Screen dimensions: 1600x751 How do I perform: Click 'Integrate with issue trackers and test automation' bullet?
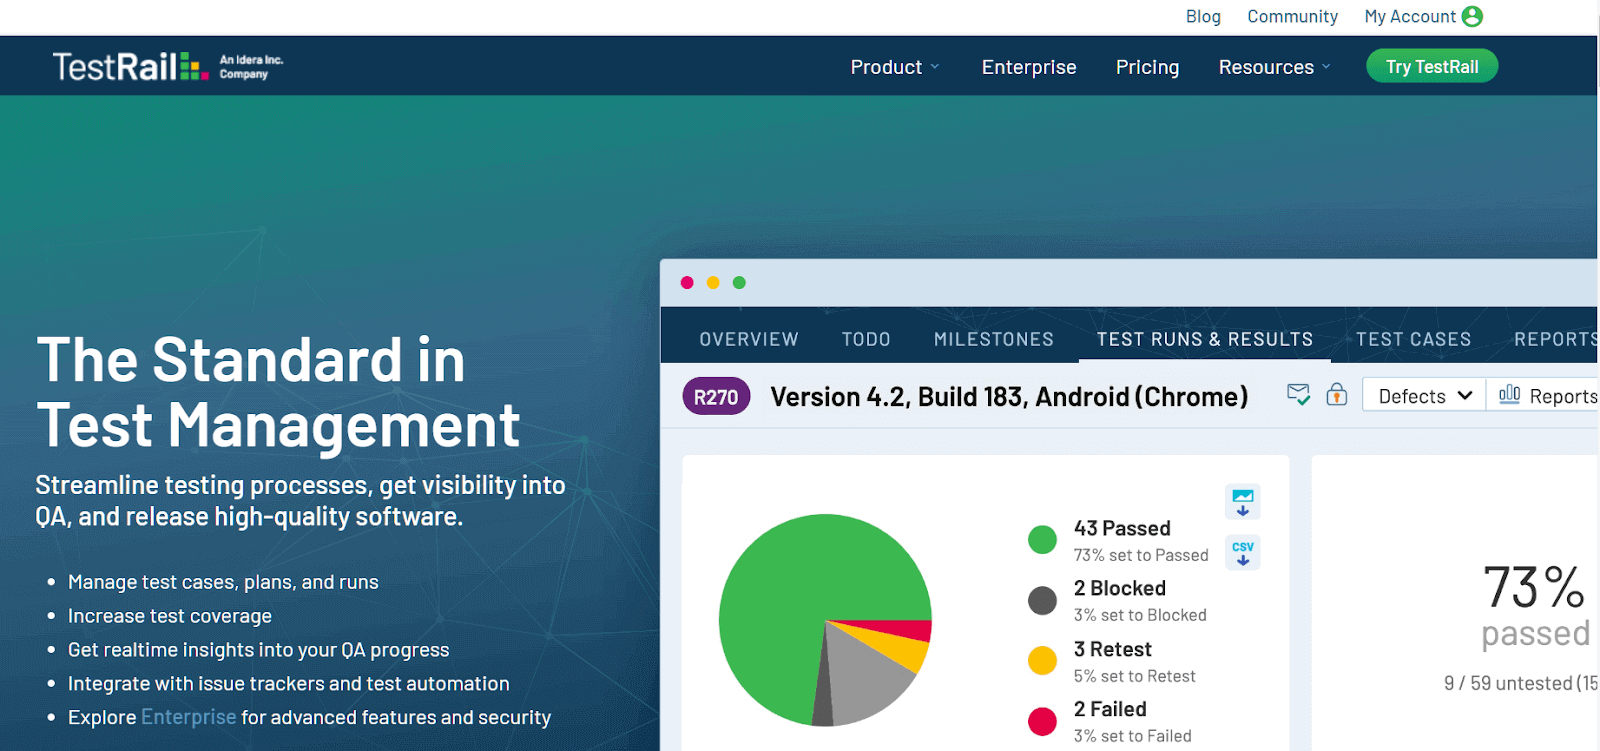(x=289, y=684)
